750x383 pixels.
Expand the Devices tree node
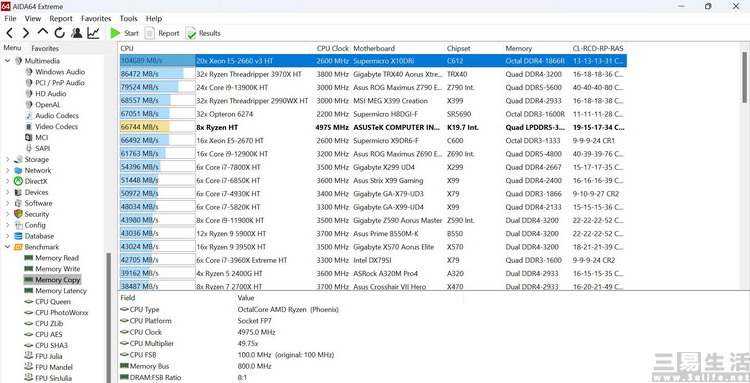coord(7,193)
